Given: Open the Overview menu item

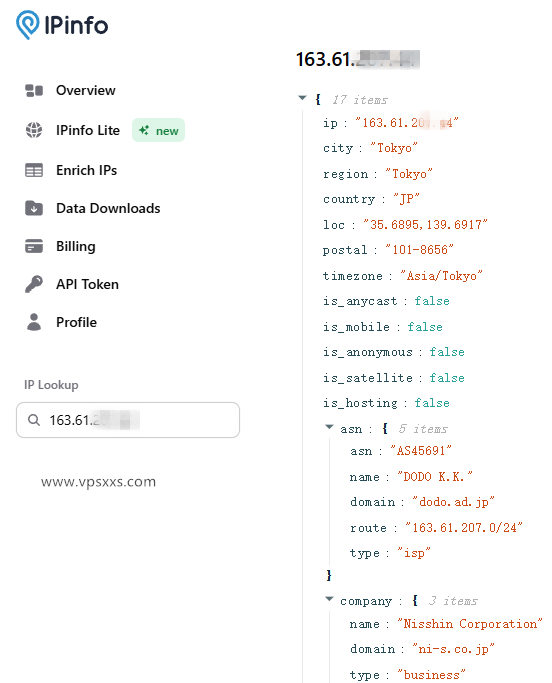Looking at the screenshot, I should coord(86,91).
